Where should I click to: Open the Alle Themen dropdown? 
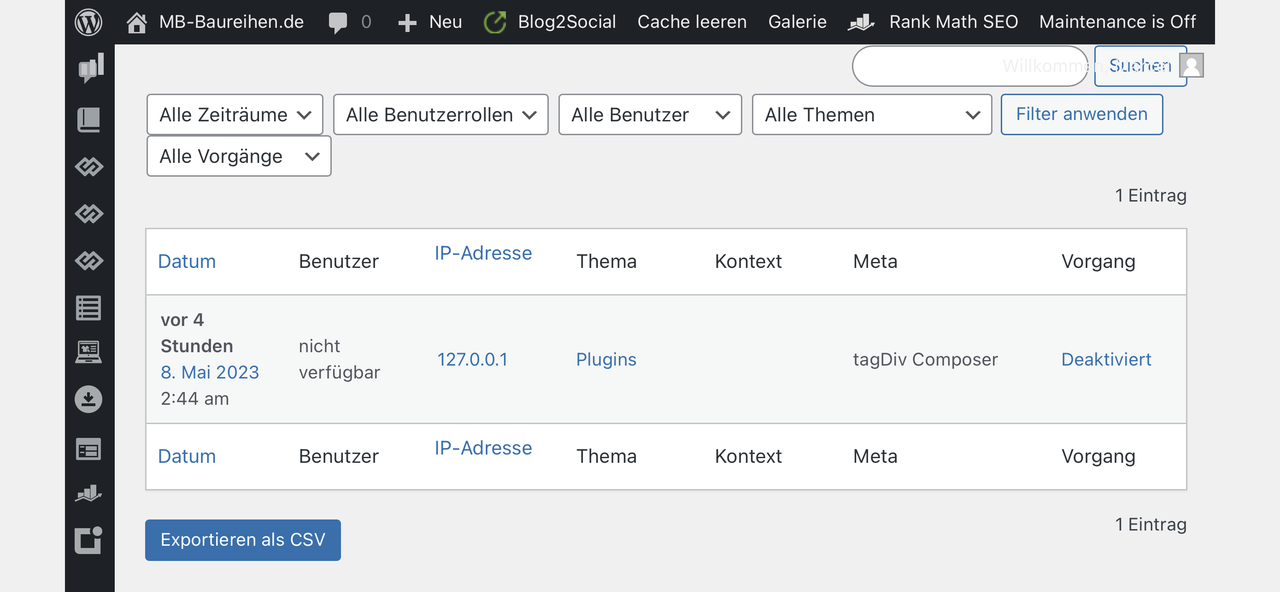(871, 115)
